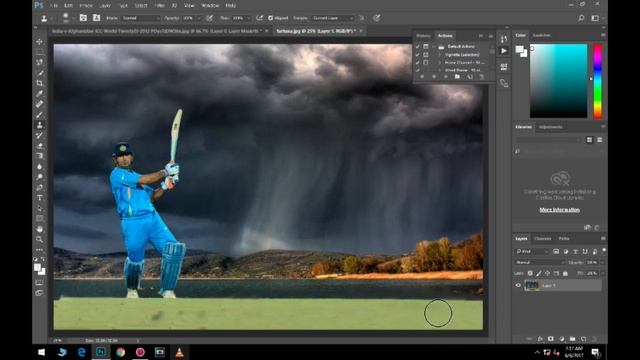640x360 pixels.
Task: Select the Zoom tool in toolbox
Action: 40,240
